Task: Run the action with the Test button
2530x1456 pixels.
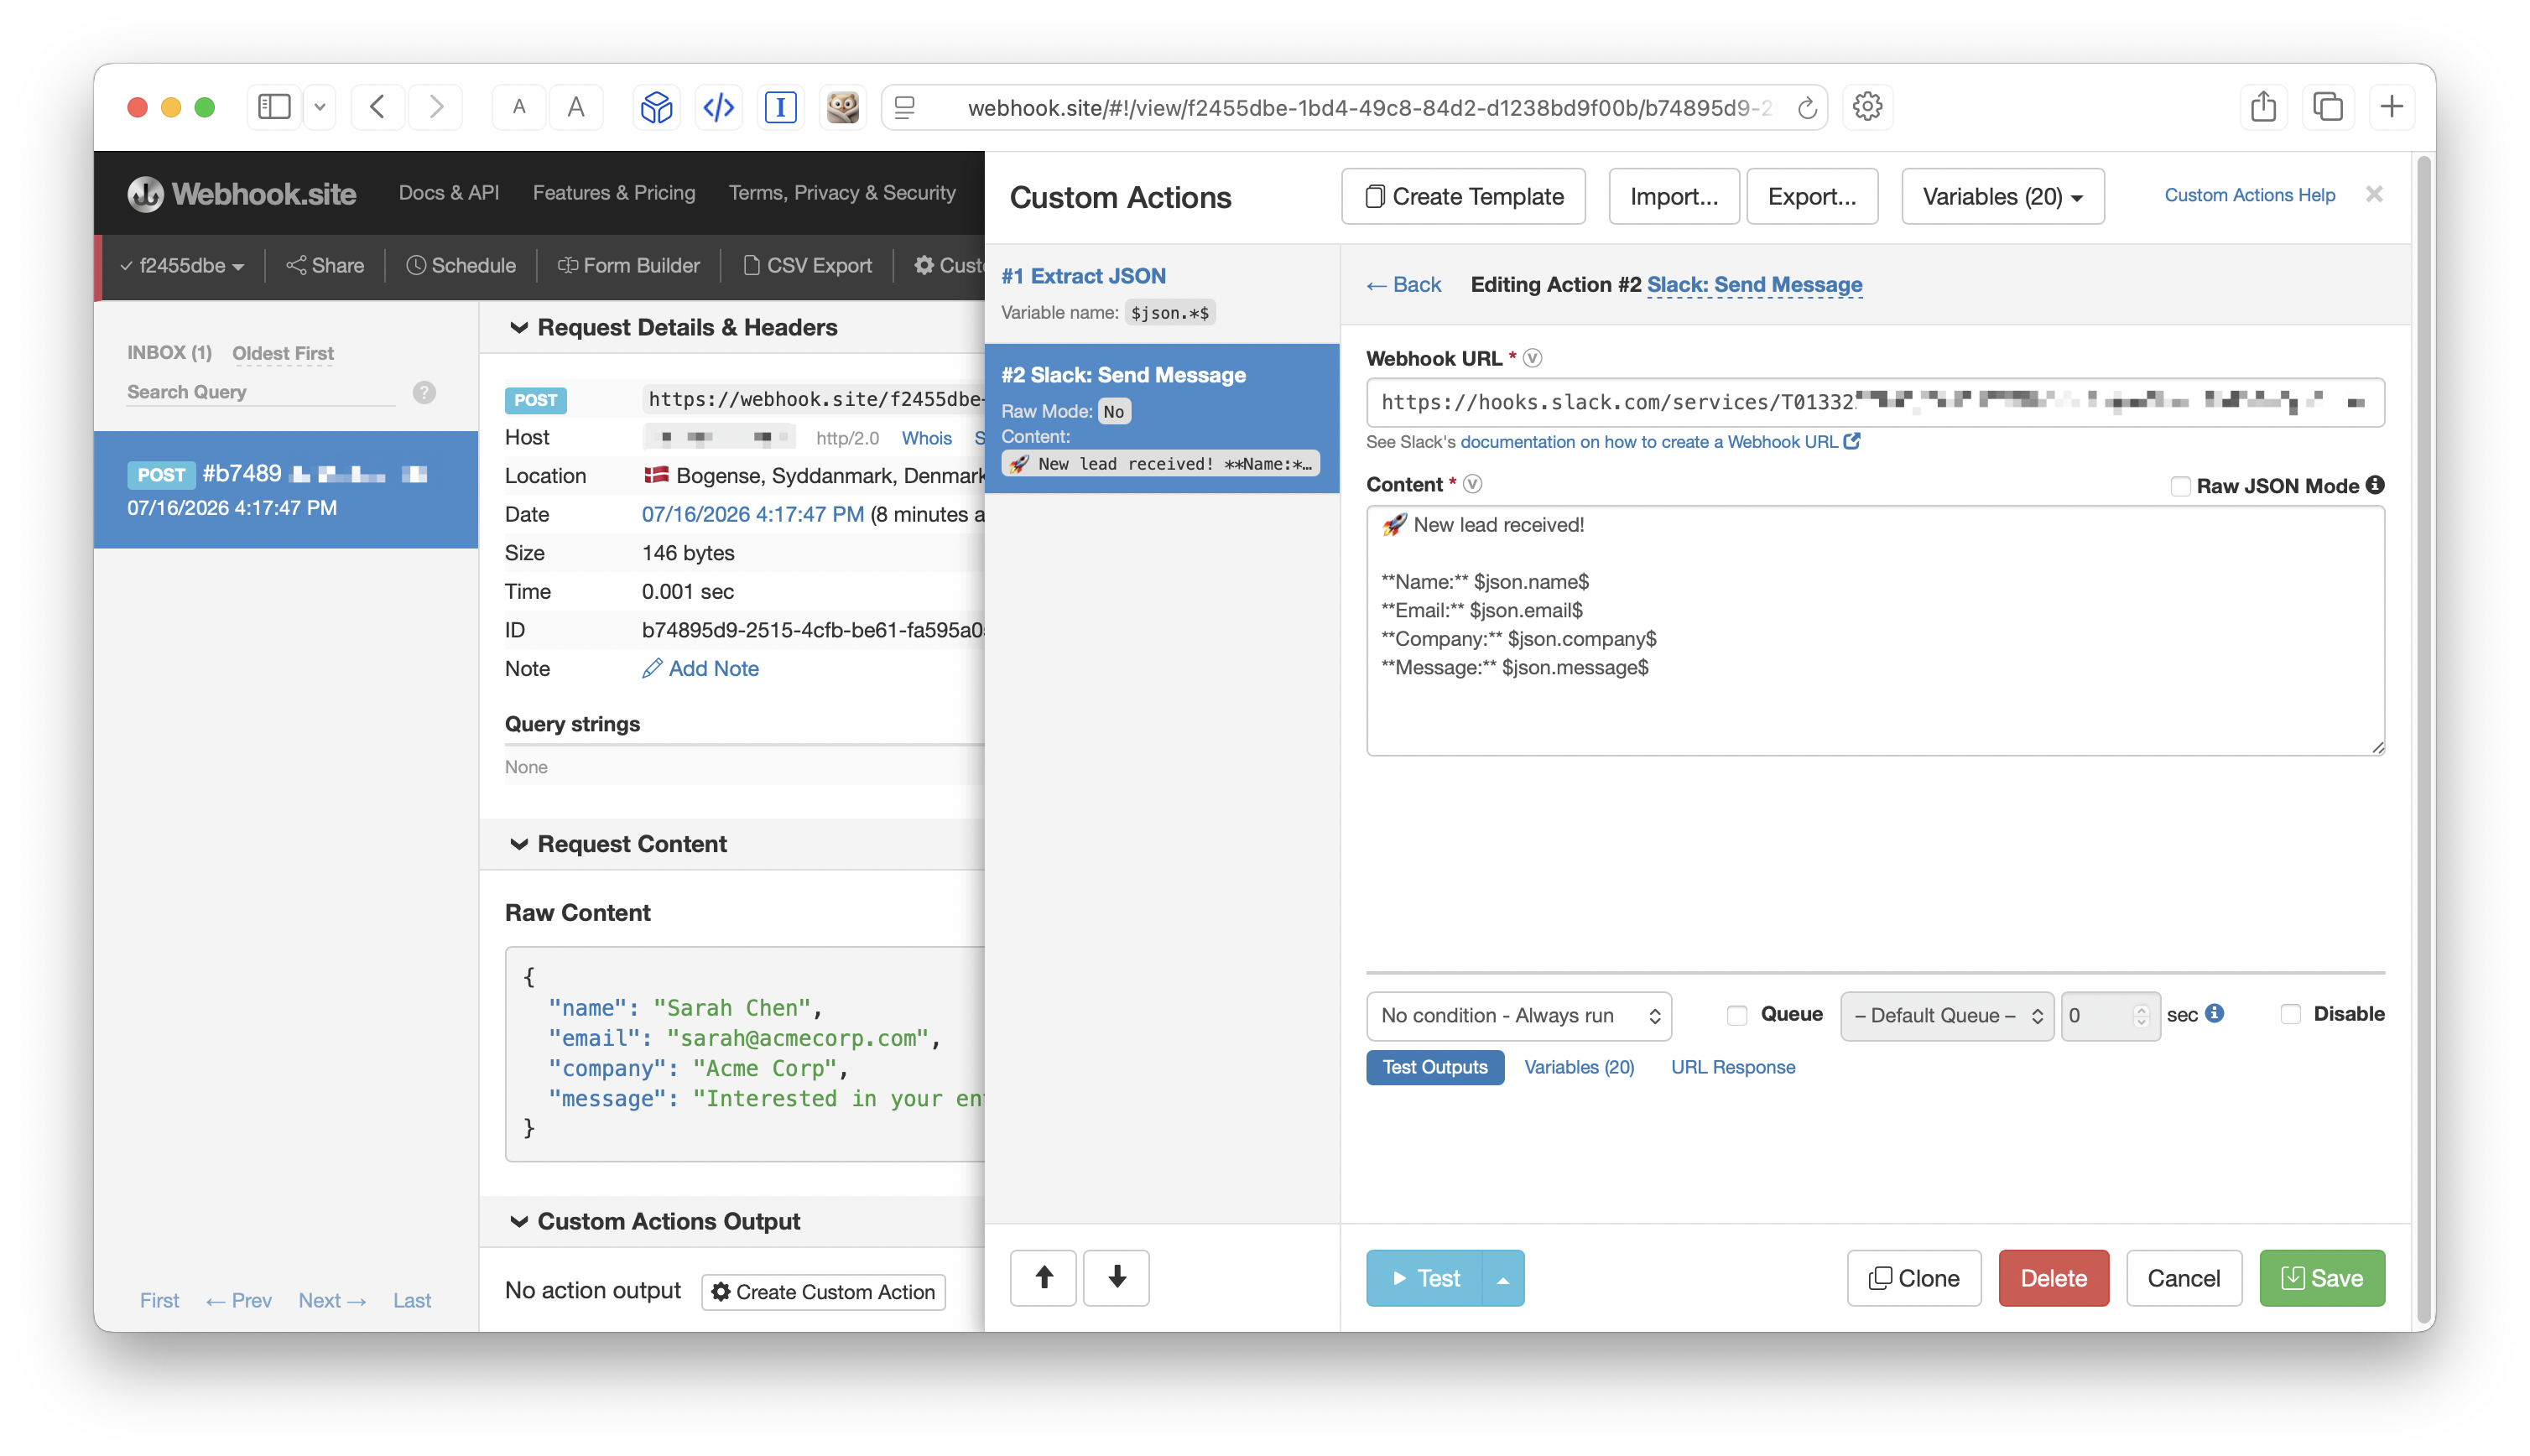Action: click(1424, 1278)
